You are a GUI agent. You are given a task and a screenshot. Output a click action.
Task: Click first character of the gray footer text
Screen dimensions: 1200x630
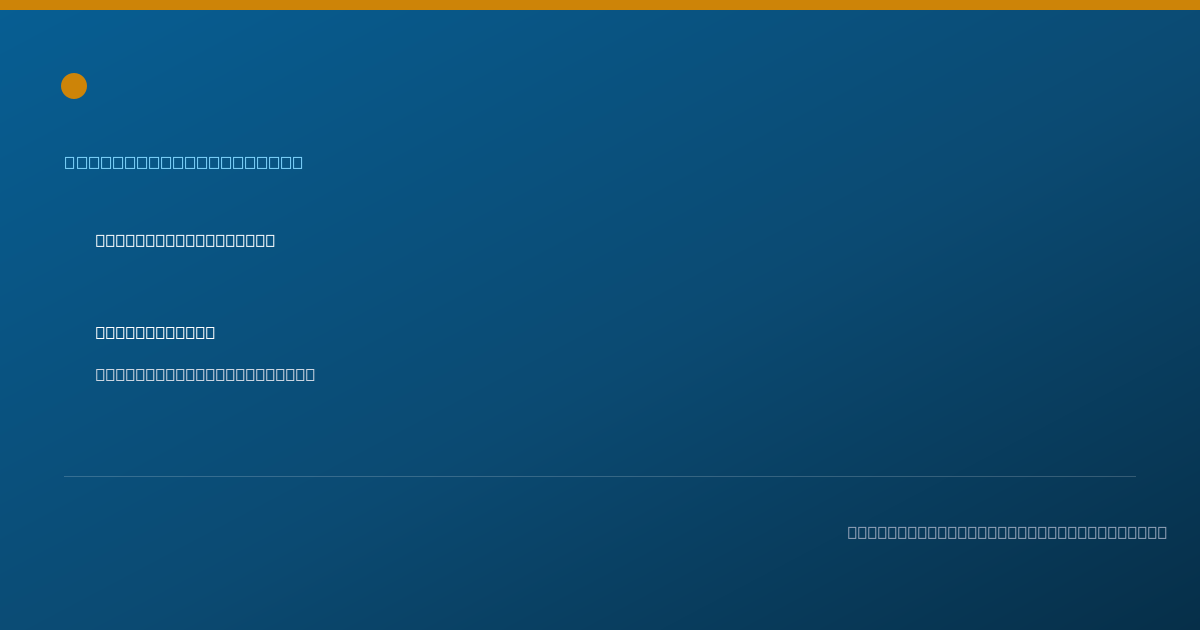click(853, 532)
